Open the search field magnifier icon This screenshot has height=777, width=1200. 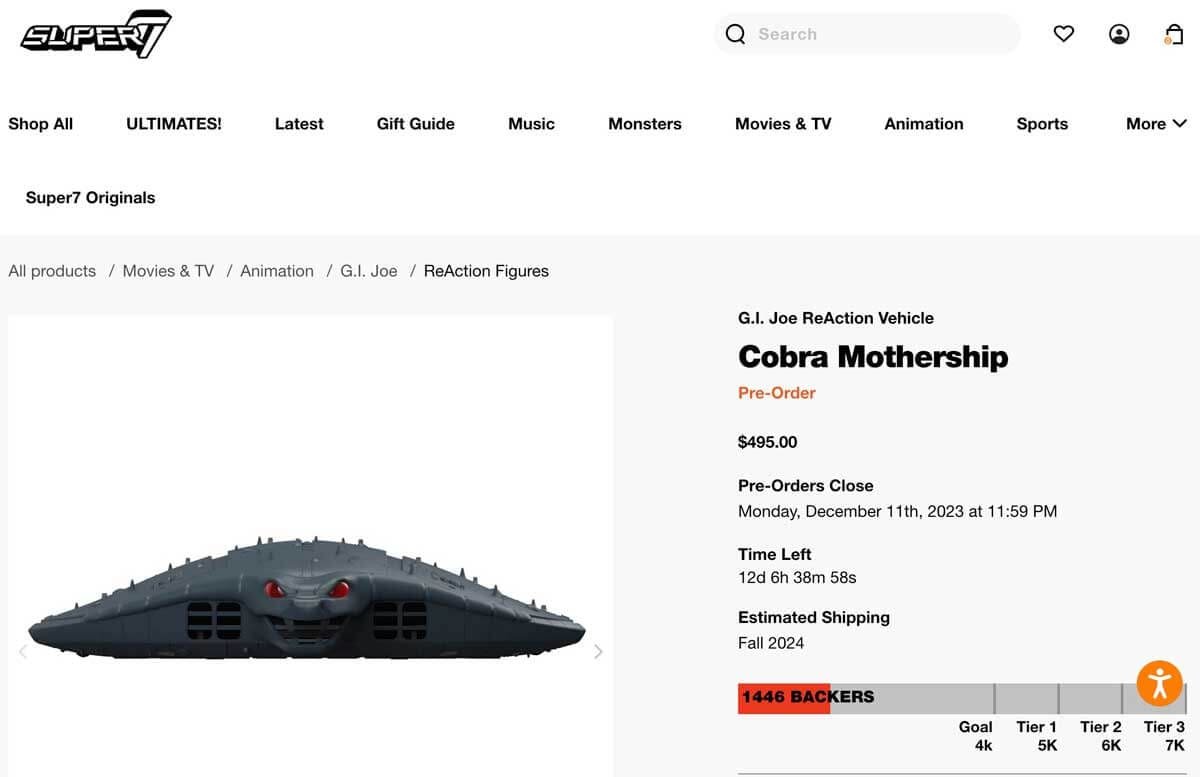(x=735, y=33)
